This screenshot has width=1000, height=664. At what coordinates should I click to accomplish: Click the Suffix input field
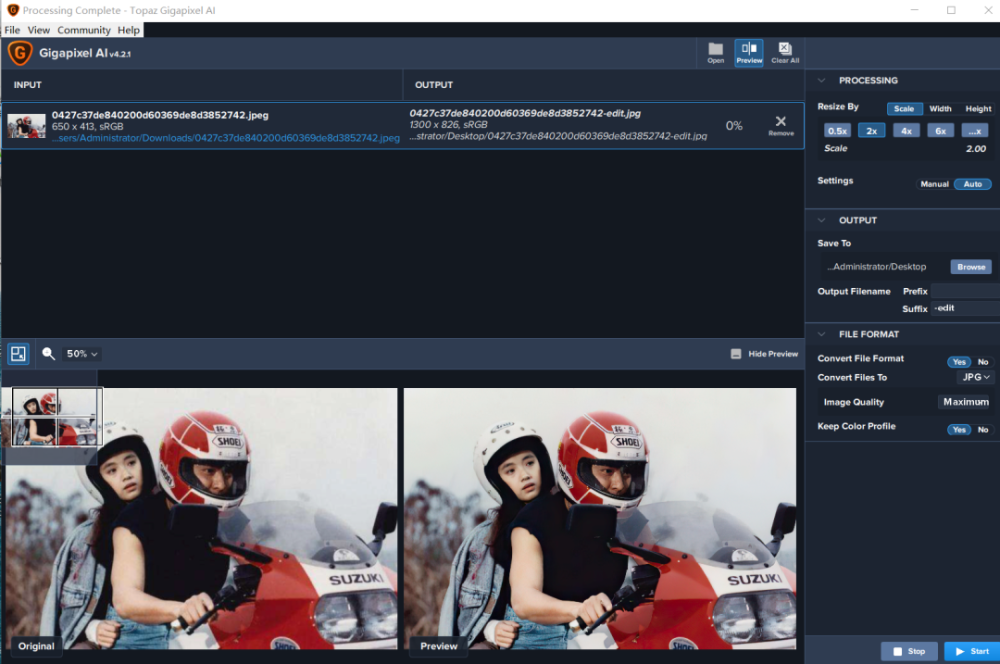point(964,309)
